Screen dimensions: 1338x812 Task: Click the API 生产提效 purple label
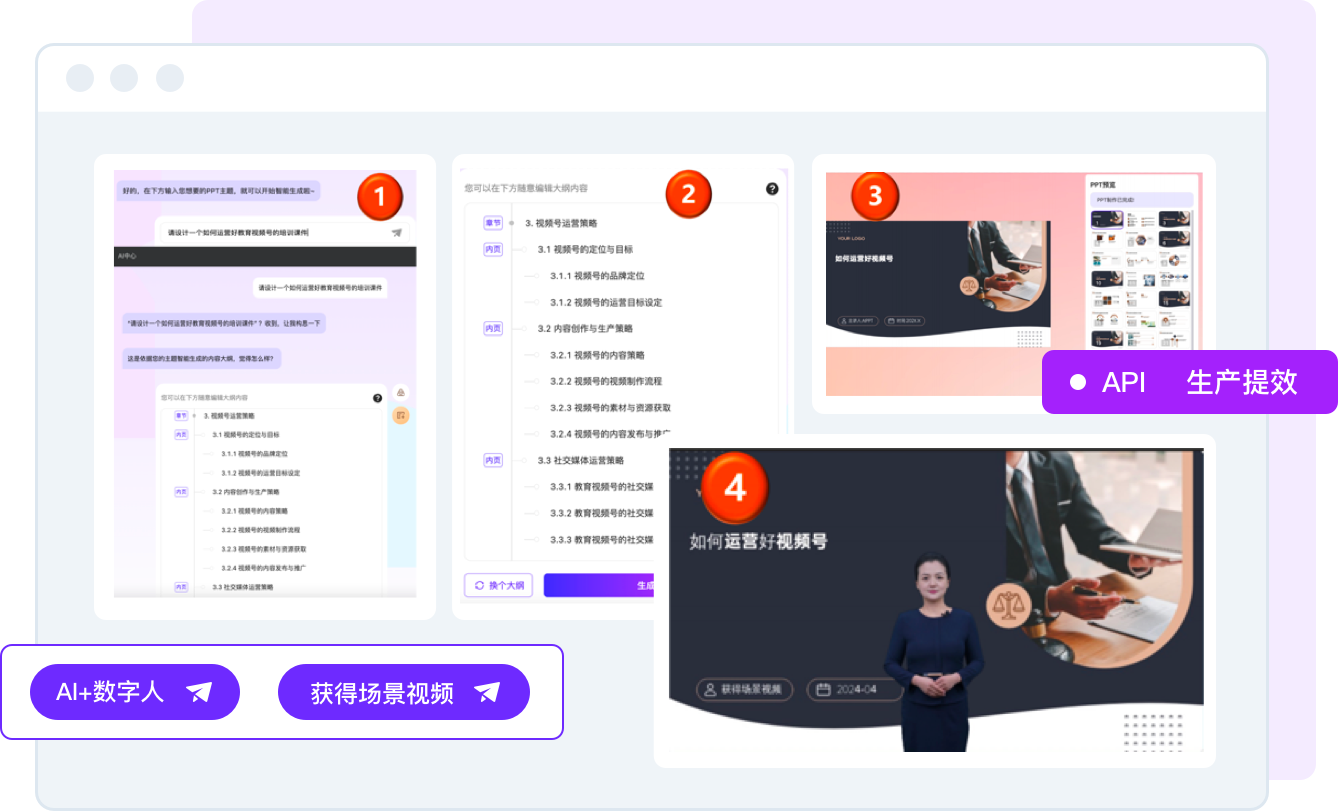click(1189, 382)
